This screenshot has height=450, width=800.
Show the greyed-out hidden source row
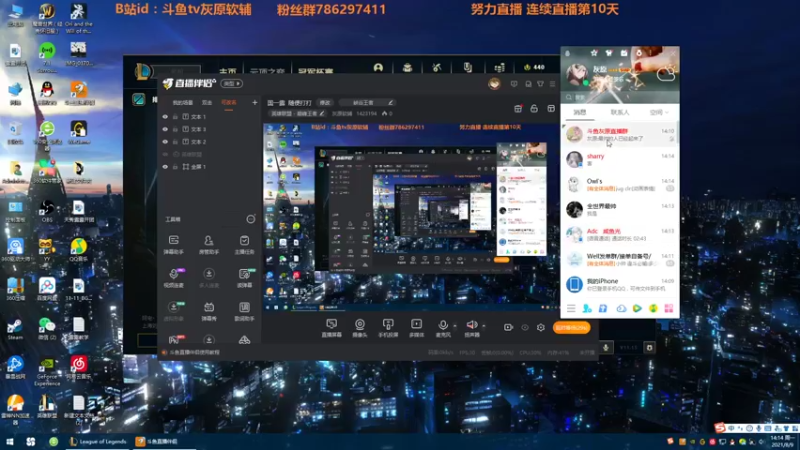click(x=165, y=154)
